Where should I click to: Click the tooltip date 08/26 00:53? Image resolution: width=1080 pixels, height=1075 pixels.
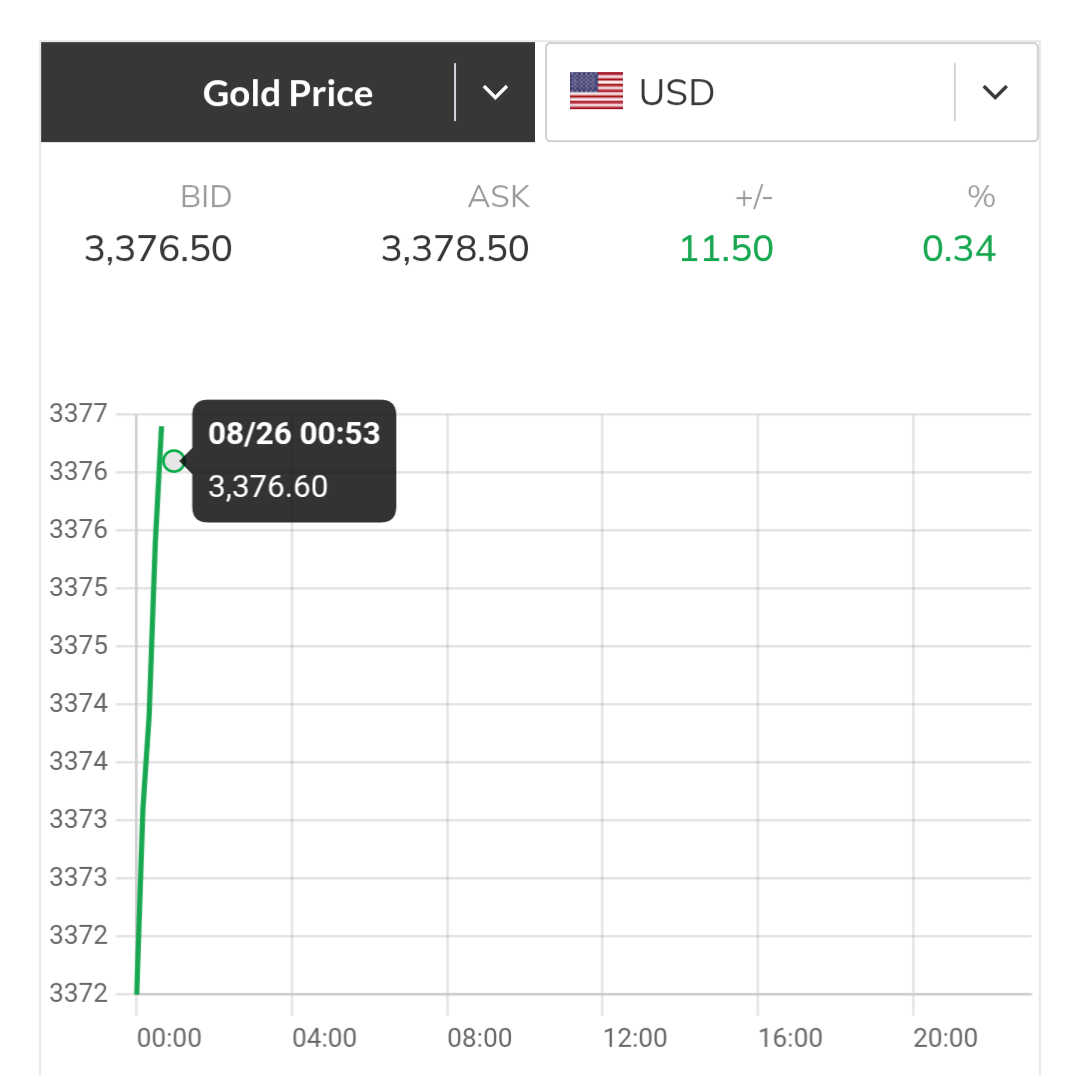[294, 433]
